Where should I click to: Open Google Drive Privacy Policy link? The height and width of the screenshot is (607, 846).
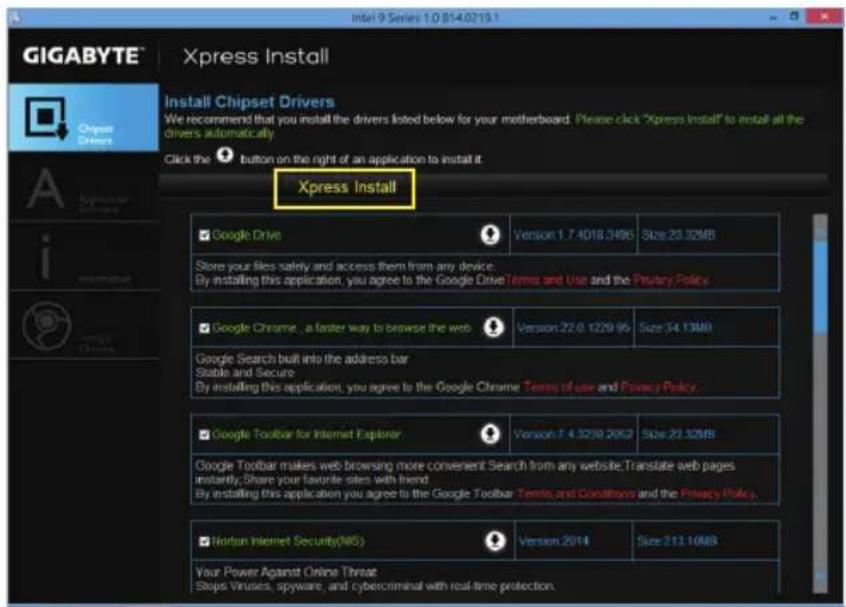(x=671, y=280)
